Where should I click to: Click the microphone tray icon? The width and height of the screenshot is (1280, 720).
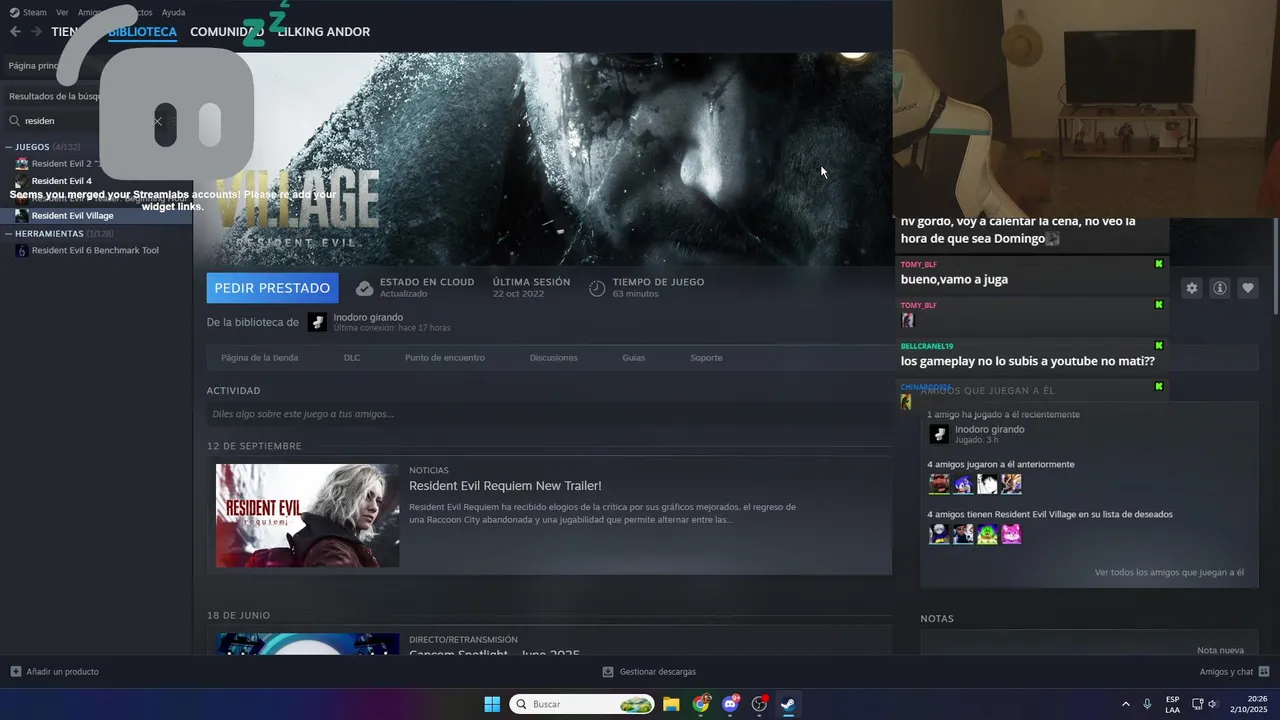tap(1147, 704)
